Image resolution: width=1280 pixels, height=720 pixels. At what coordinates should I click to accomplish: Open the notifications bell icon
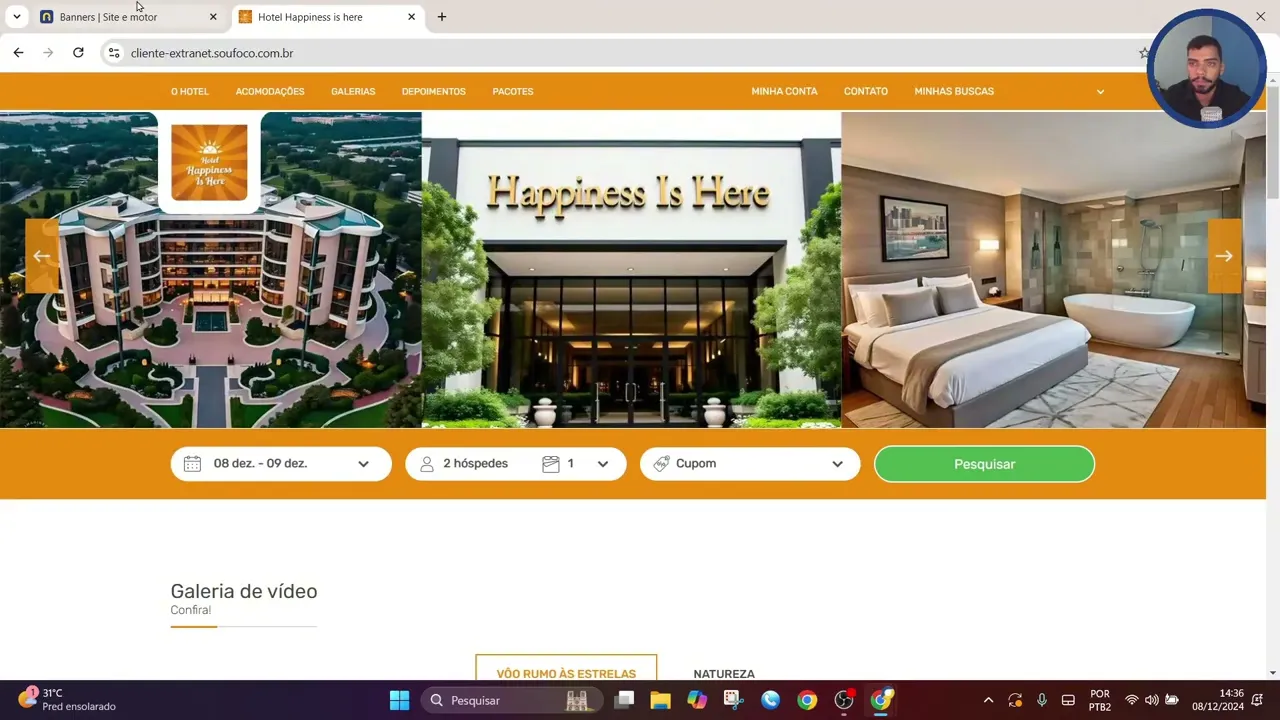click(1259, 700)
